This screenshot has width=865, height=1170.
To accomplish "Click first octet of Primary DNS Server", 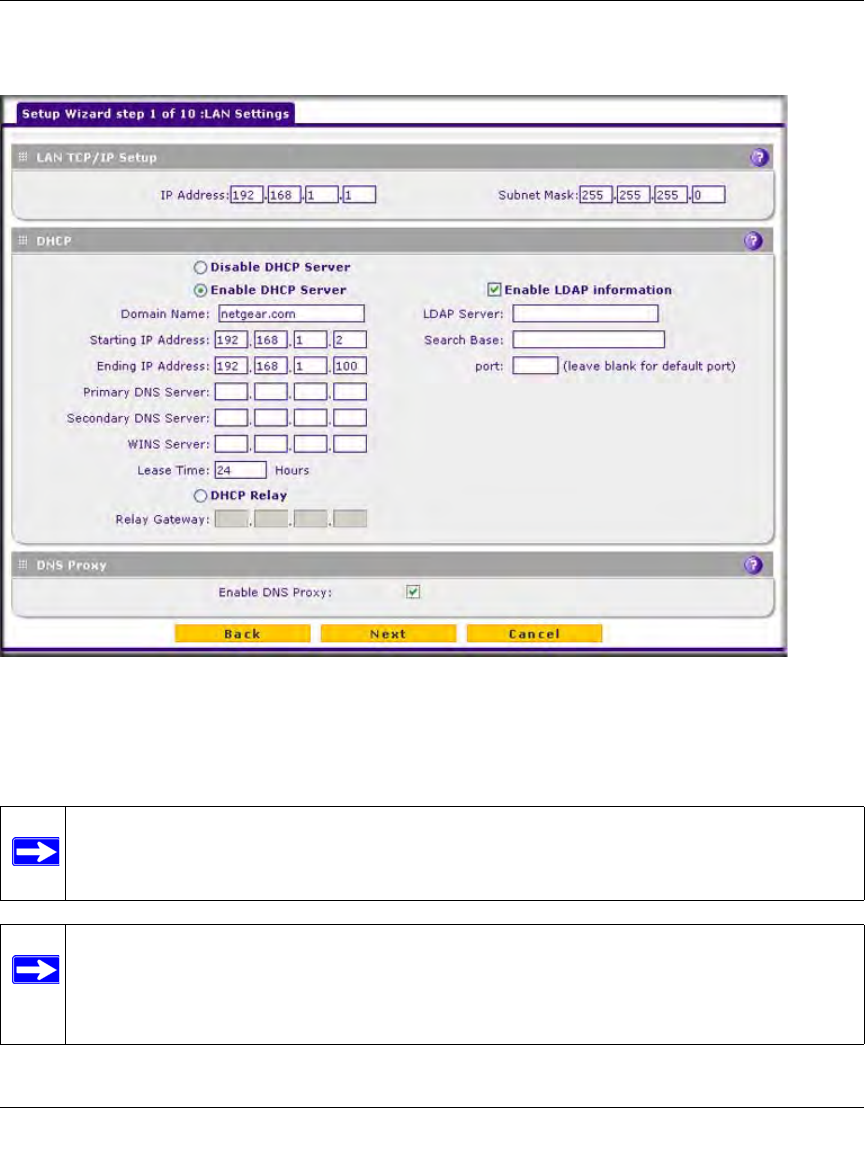I will (231, 392).
